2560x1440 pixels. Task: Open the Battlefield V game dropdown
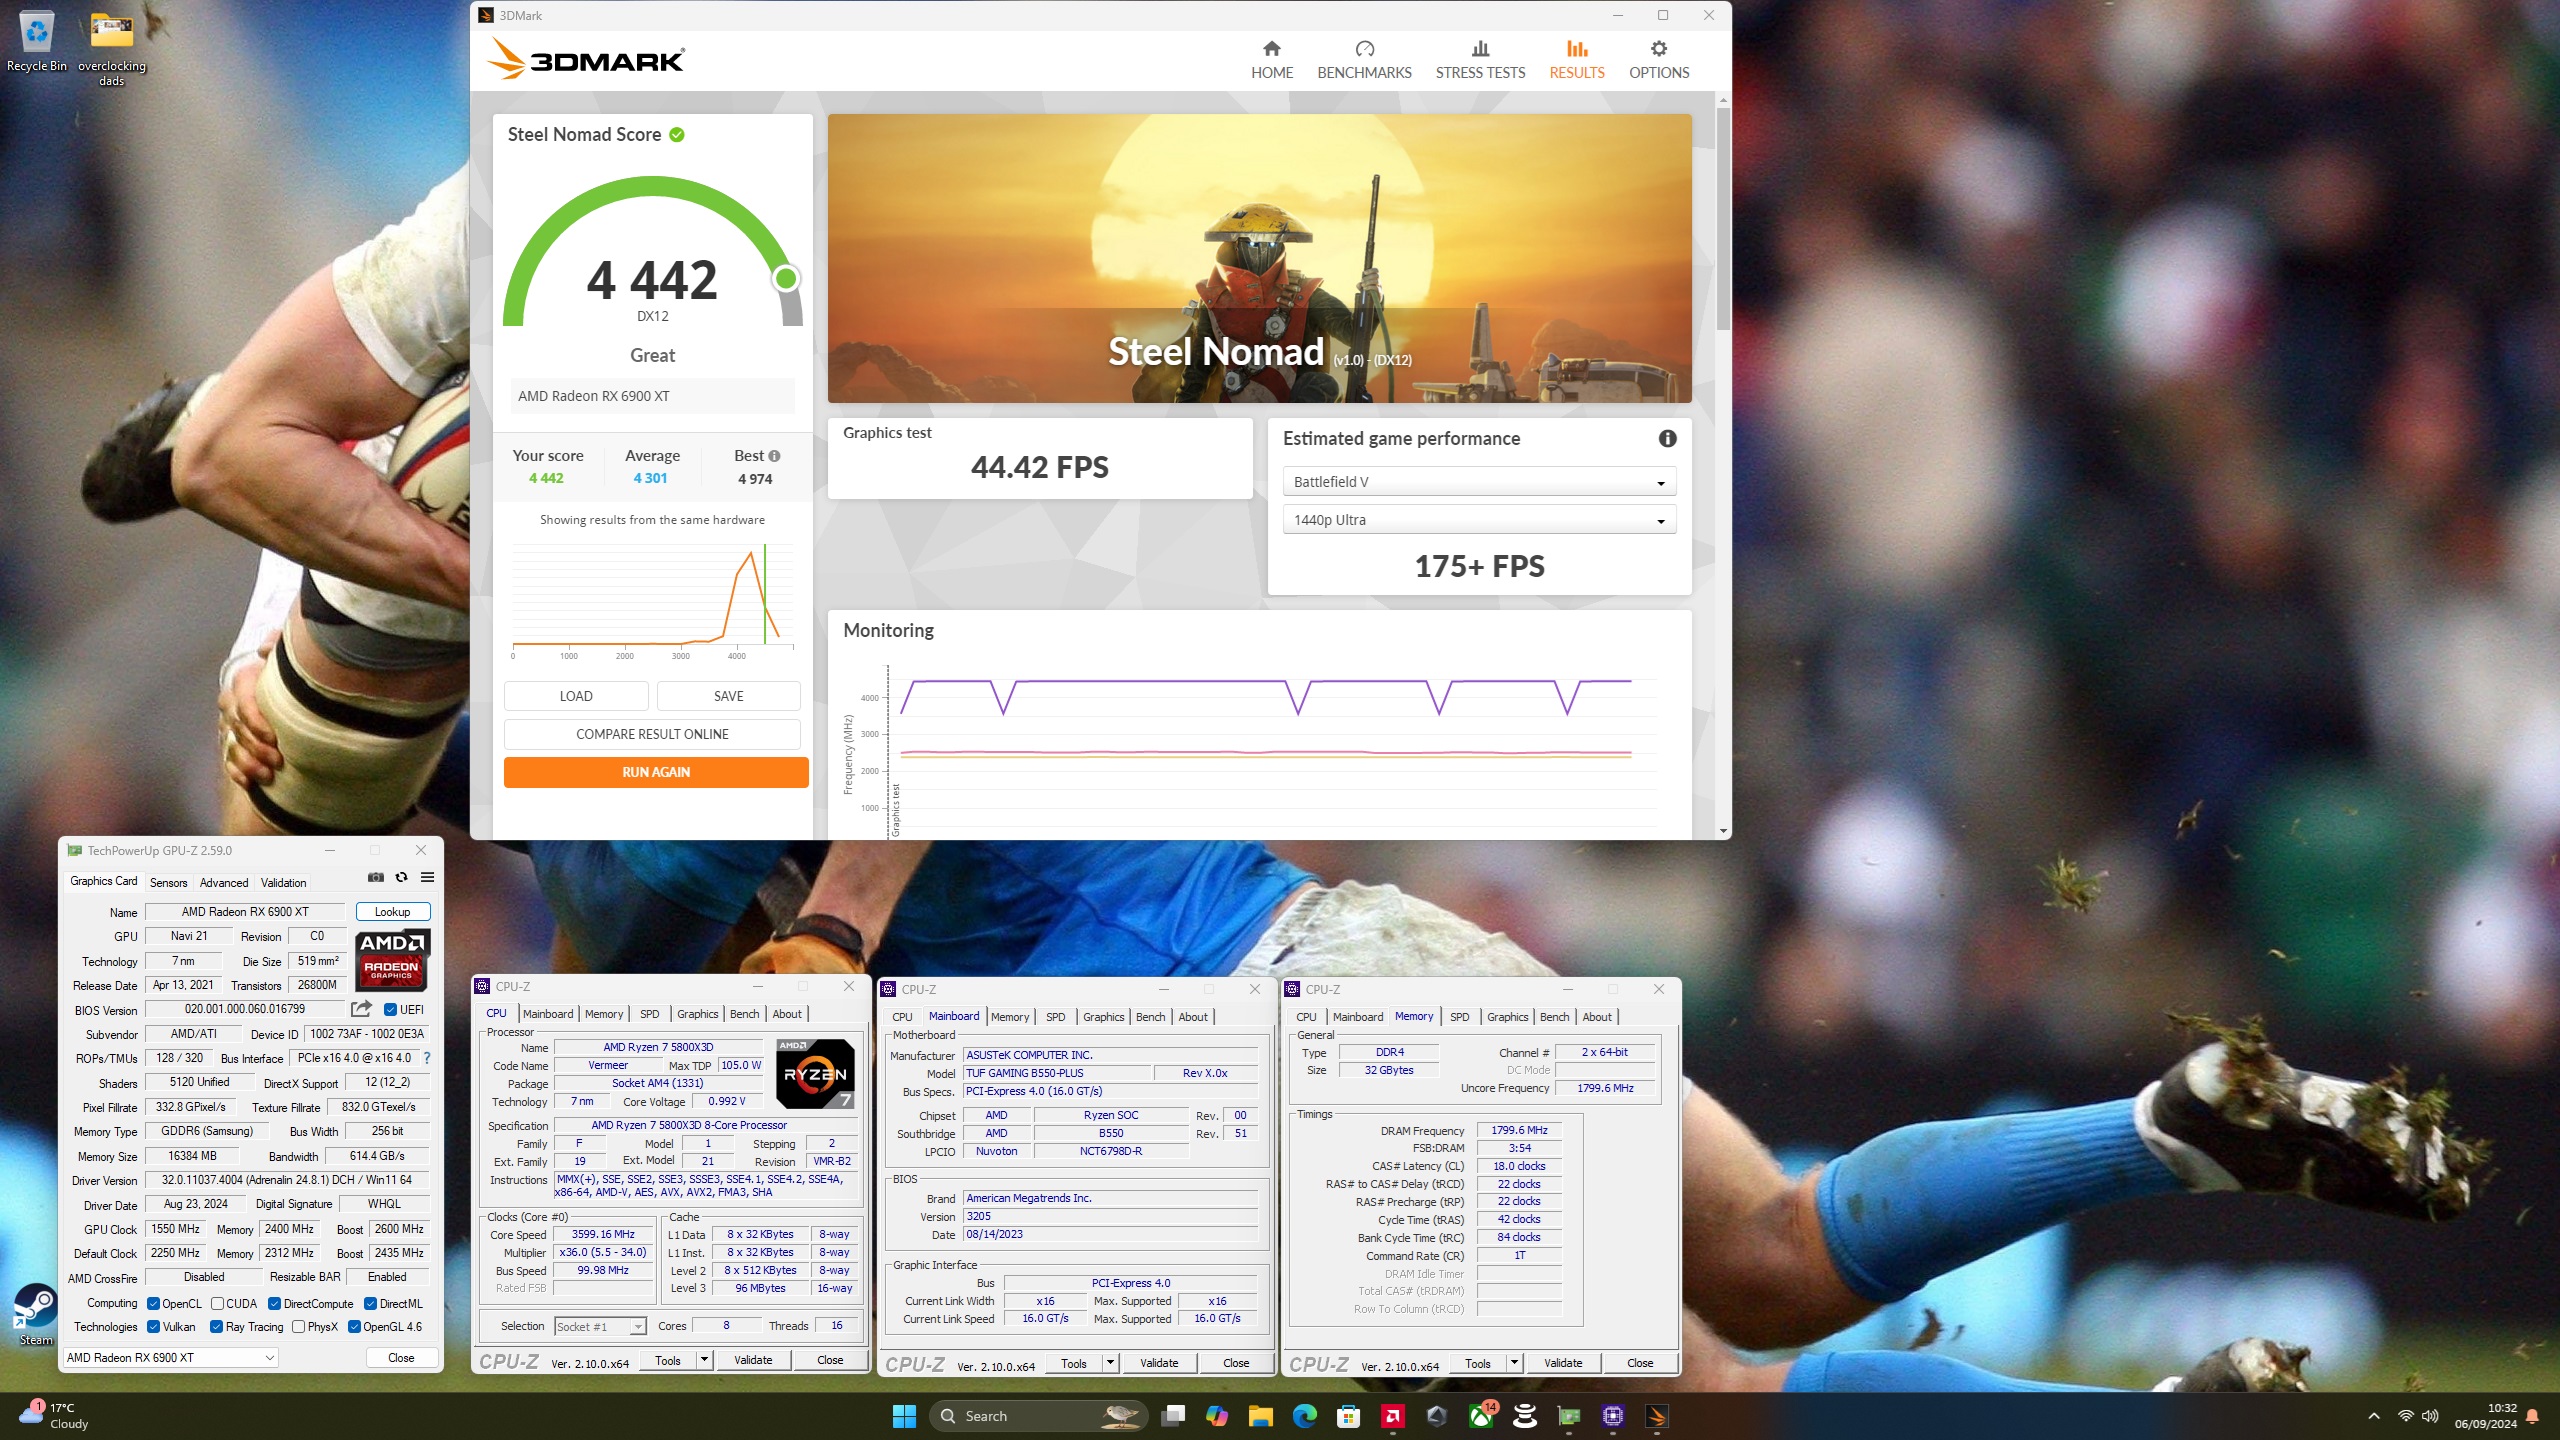click(1479, 482)
